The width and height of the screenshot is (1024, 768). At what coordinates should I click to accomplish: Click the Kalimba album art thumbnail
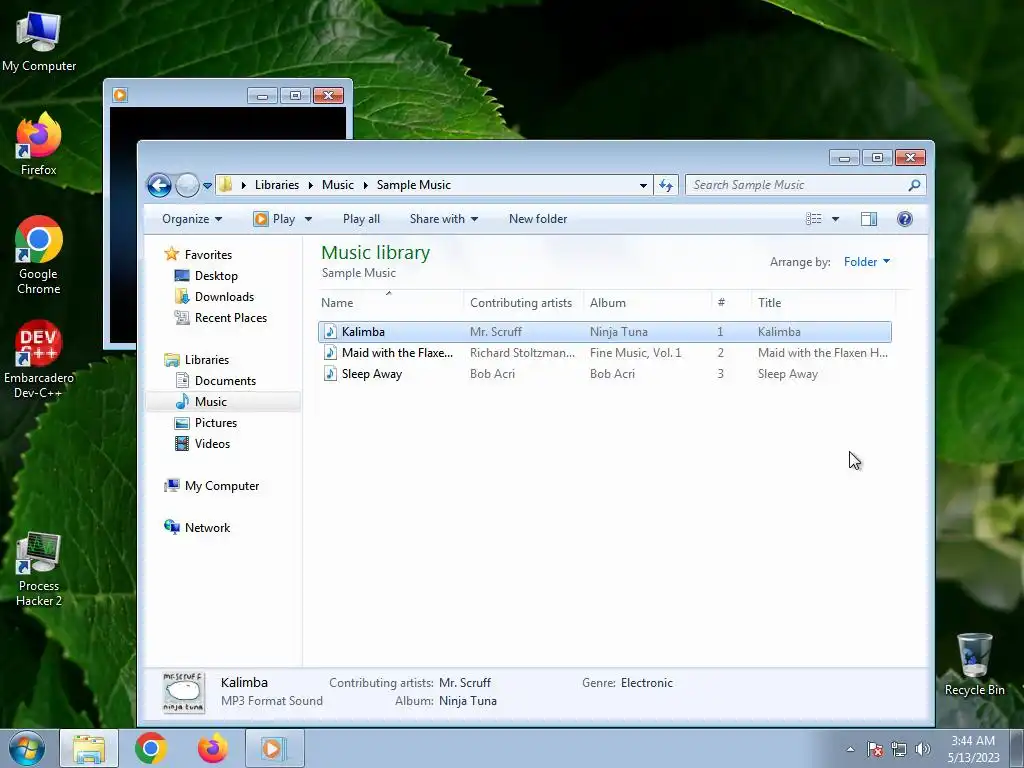coord(184,692)
